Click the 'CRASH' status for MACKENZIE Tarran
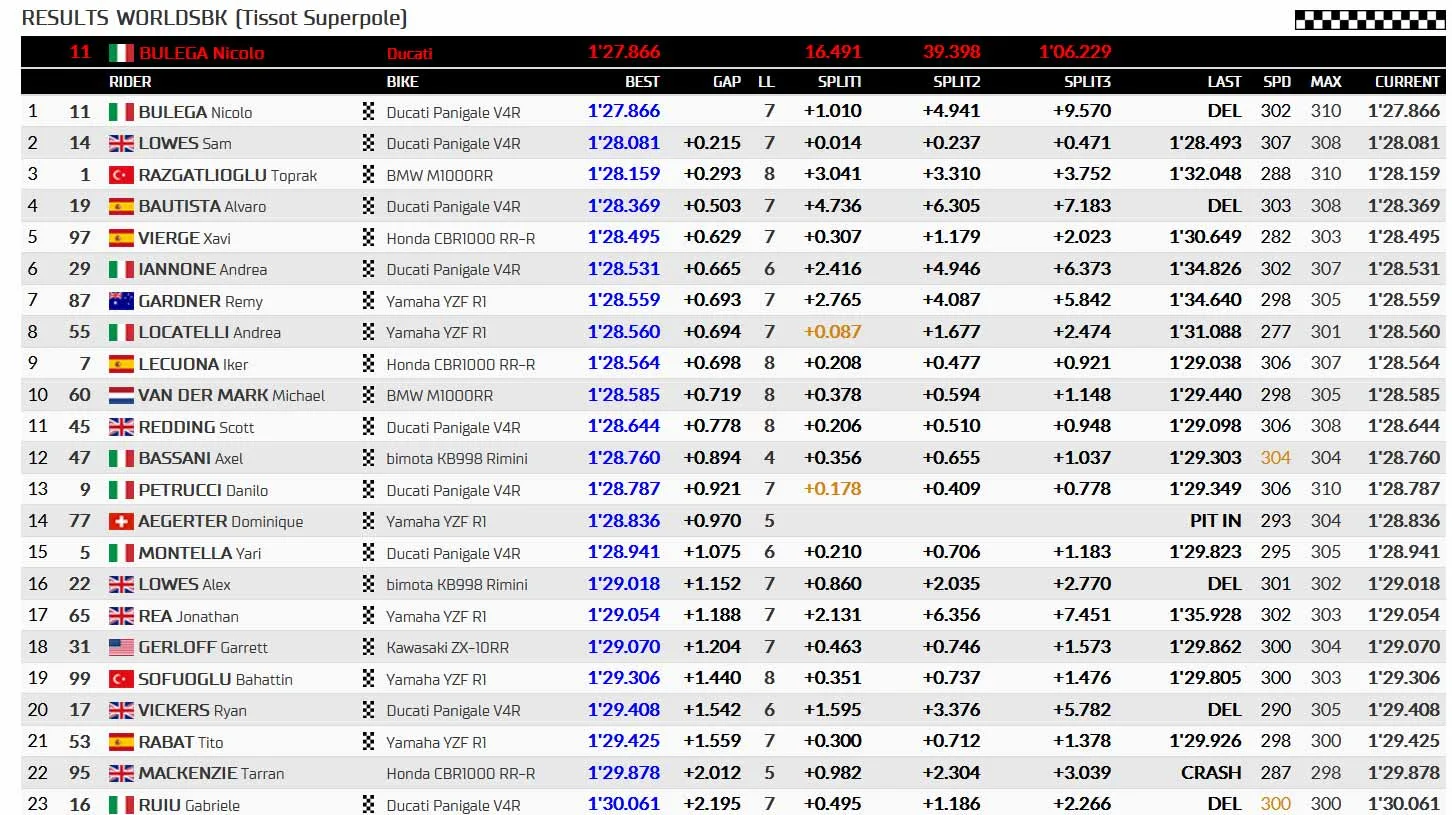This screenshot has height=815, width=1452. click(1211, 773)
